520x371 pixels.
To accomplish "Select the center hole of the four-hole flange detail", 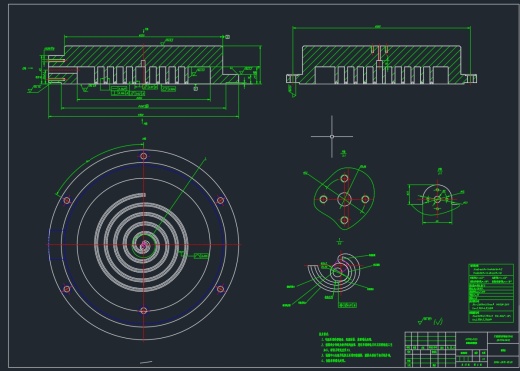I will tap(344, 199).
